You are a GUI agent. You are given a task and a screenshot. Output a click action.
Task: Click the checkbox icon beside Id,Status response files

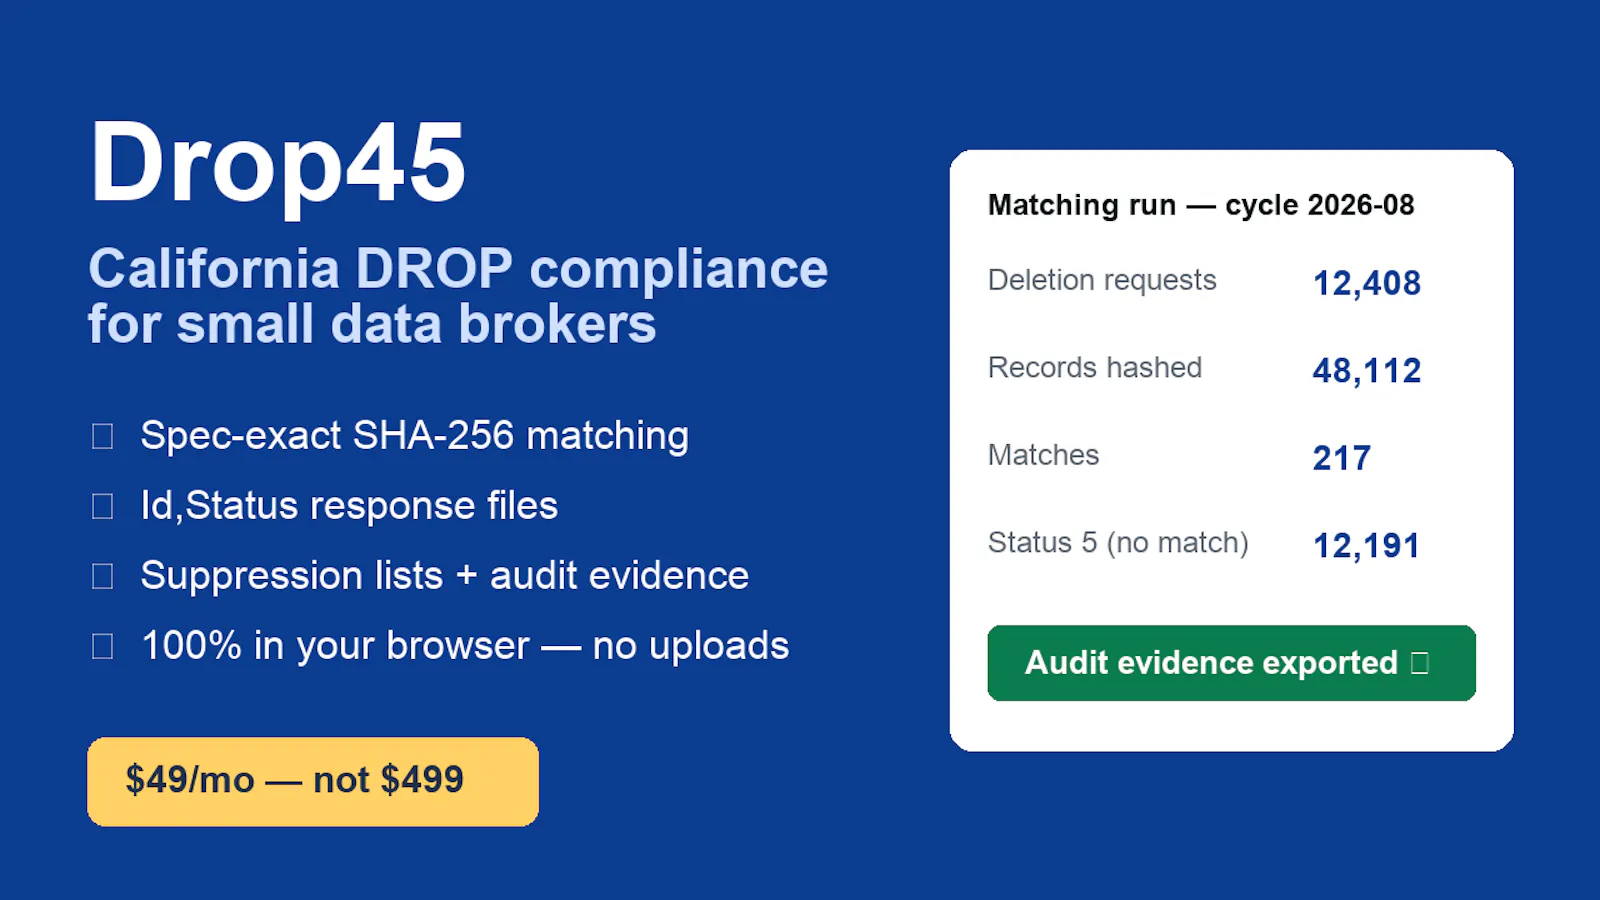[x=102, y=506]
